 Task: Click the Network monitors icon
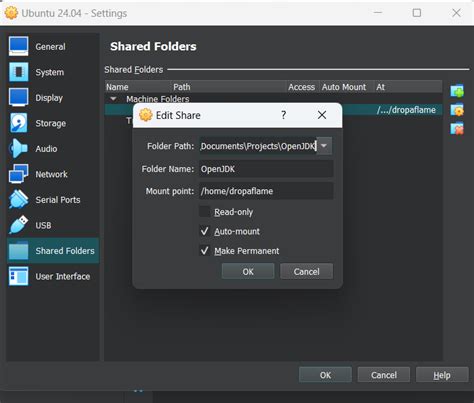(x=19, y=174)
